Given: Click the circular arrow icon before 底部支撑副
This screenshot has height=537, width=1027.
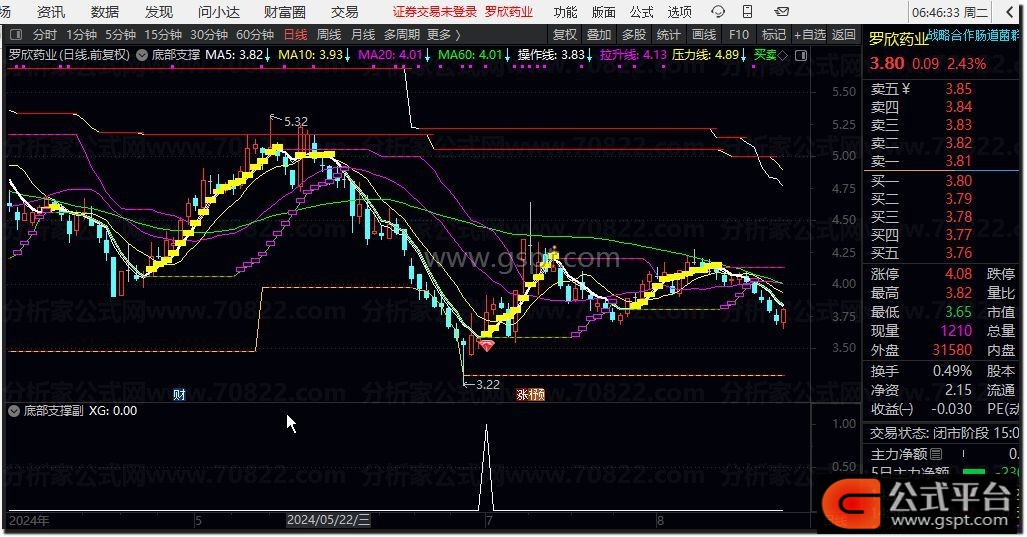Looking at the screenshot, I should [x=14, y=411].
